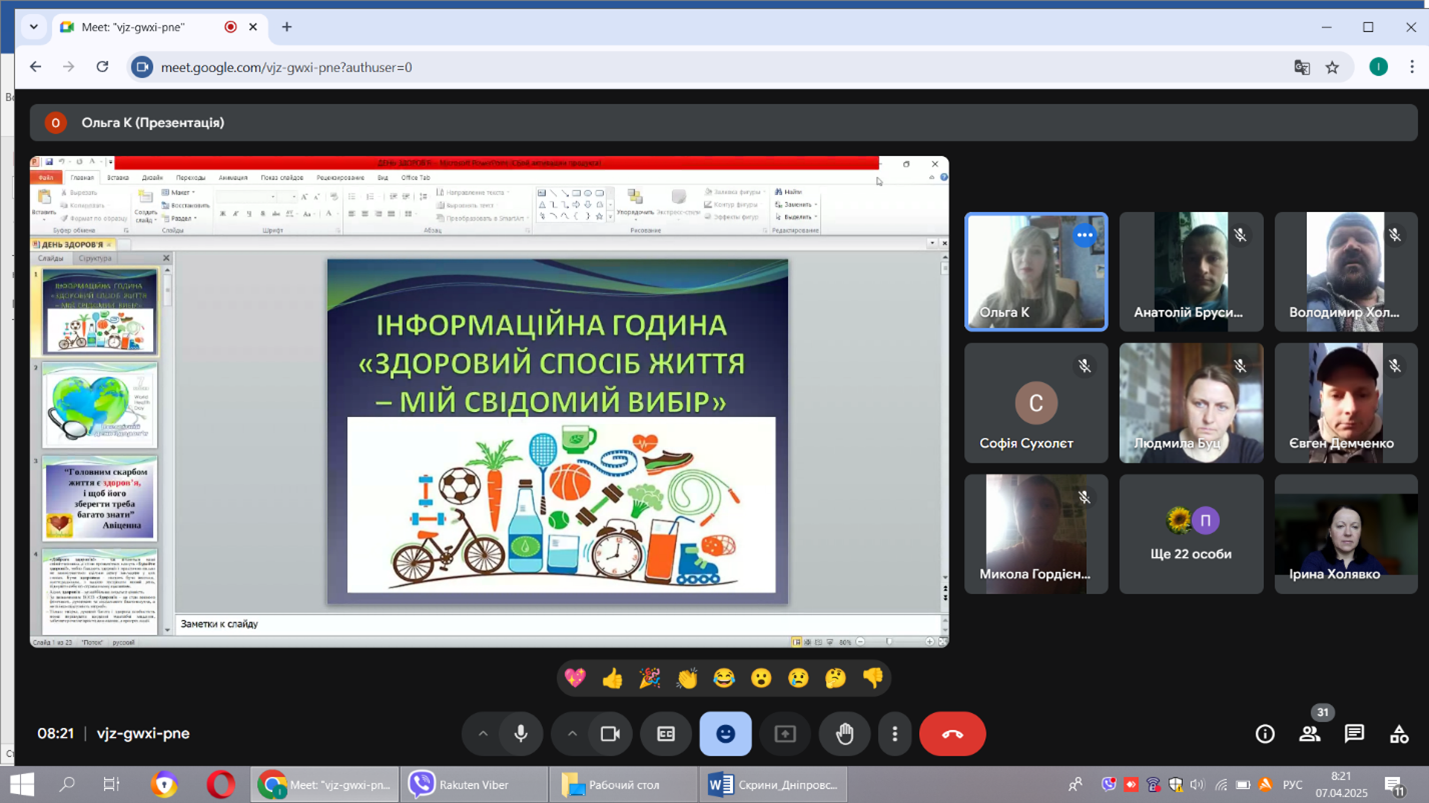The height and width of the screenshot is (803, 1429).
Task: Expand audio settings arrow beside microphone
Action: 482,734
